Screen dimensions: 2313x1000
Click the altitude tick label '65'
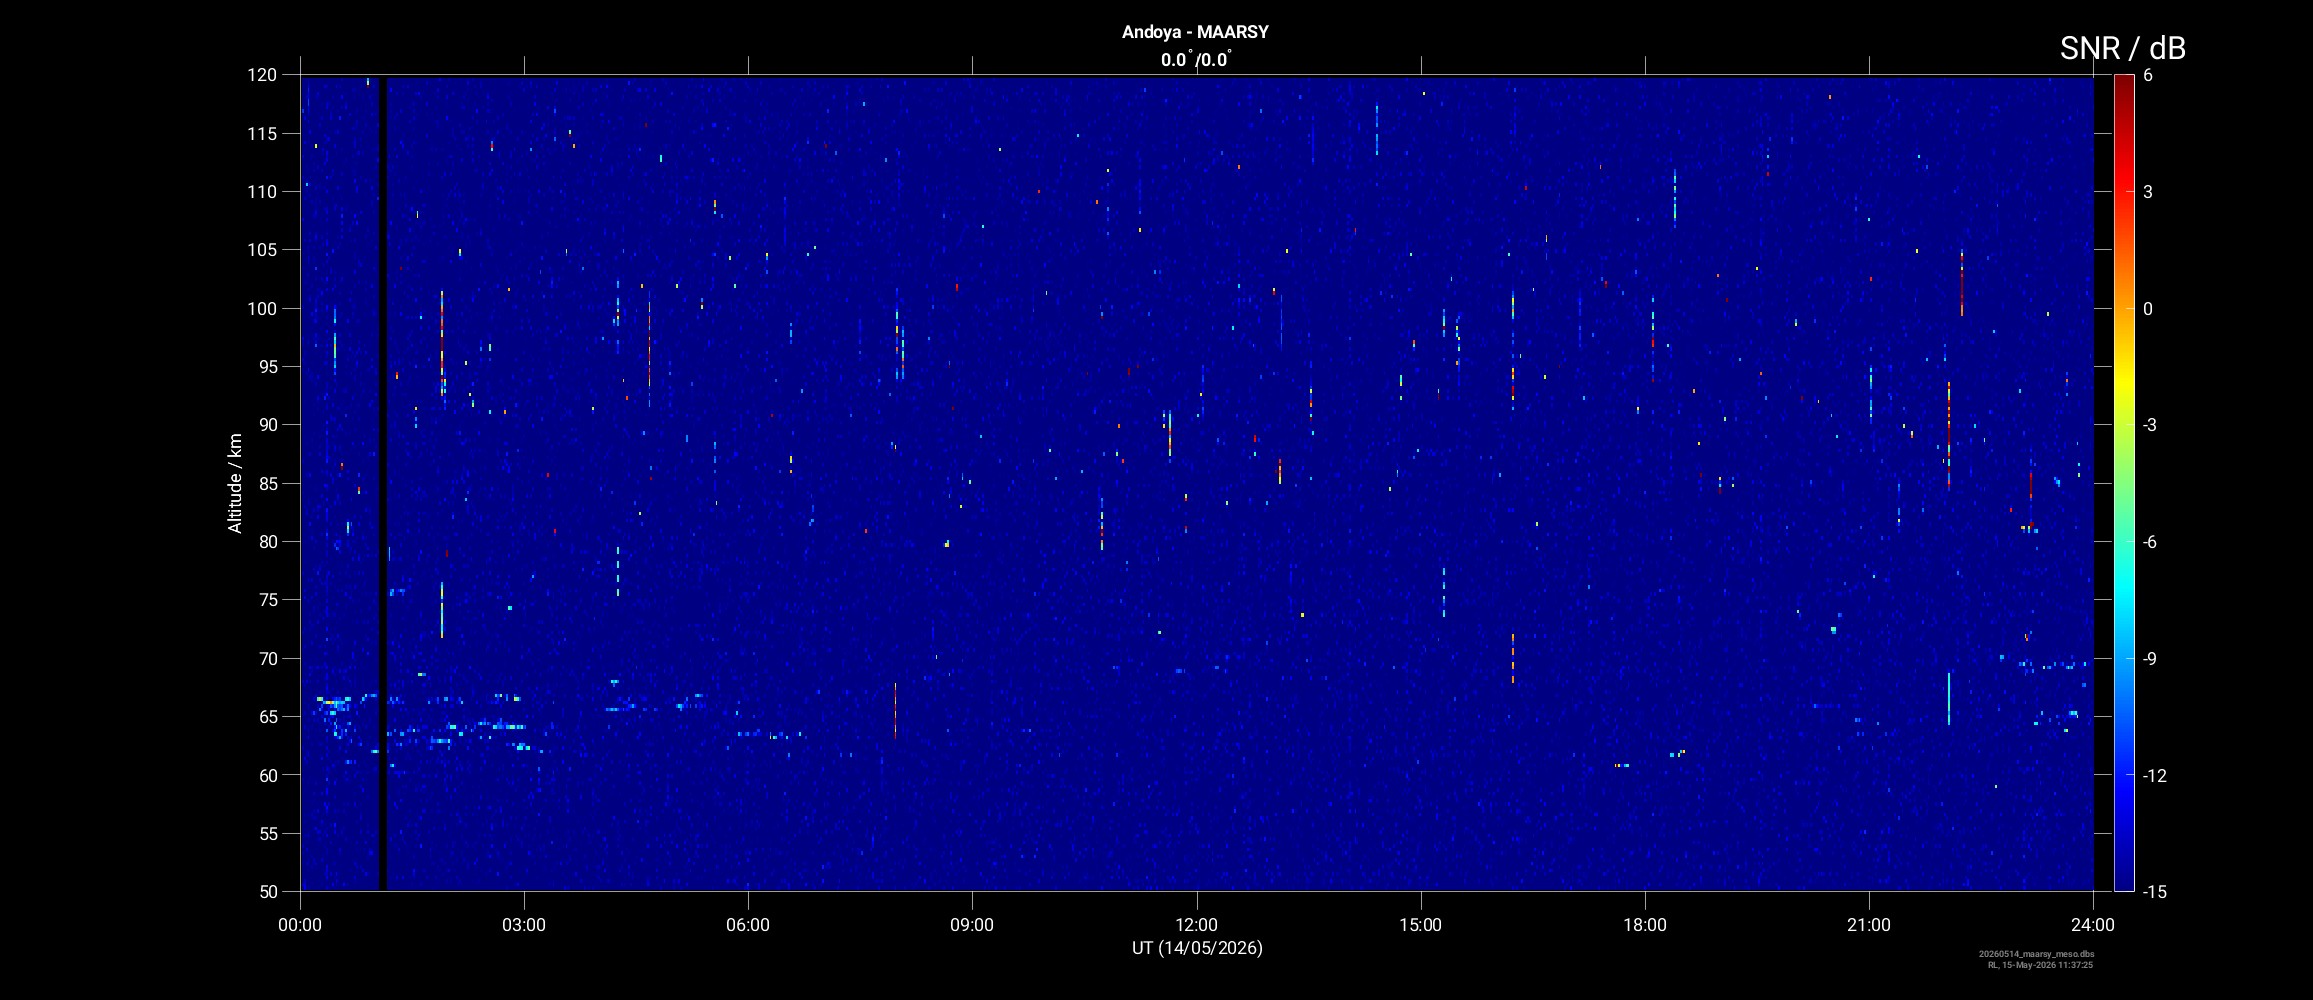[x=267, y=716]
